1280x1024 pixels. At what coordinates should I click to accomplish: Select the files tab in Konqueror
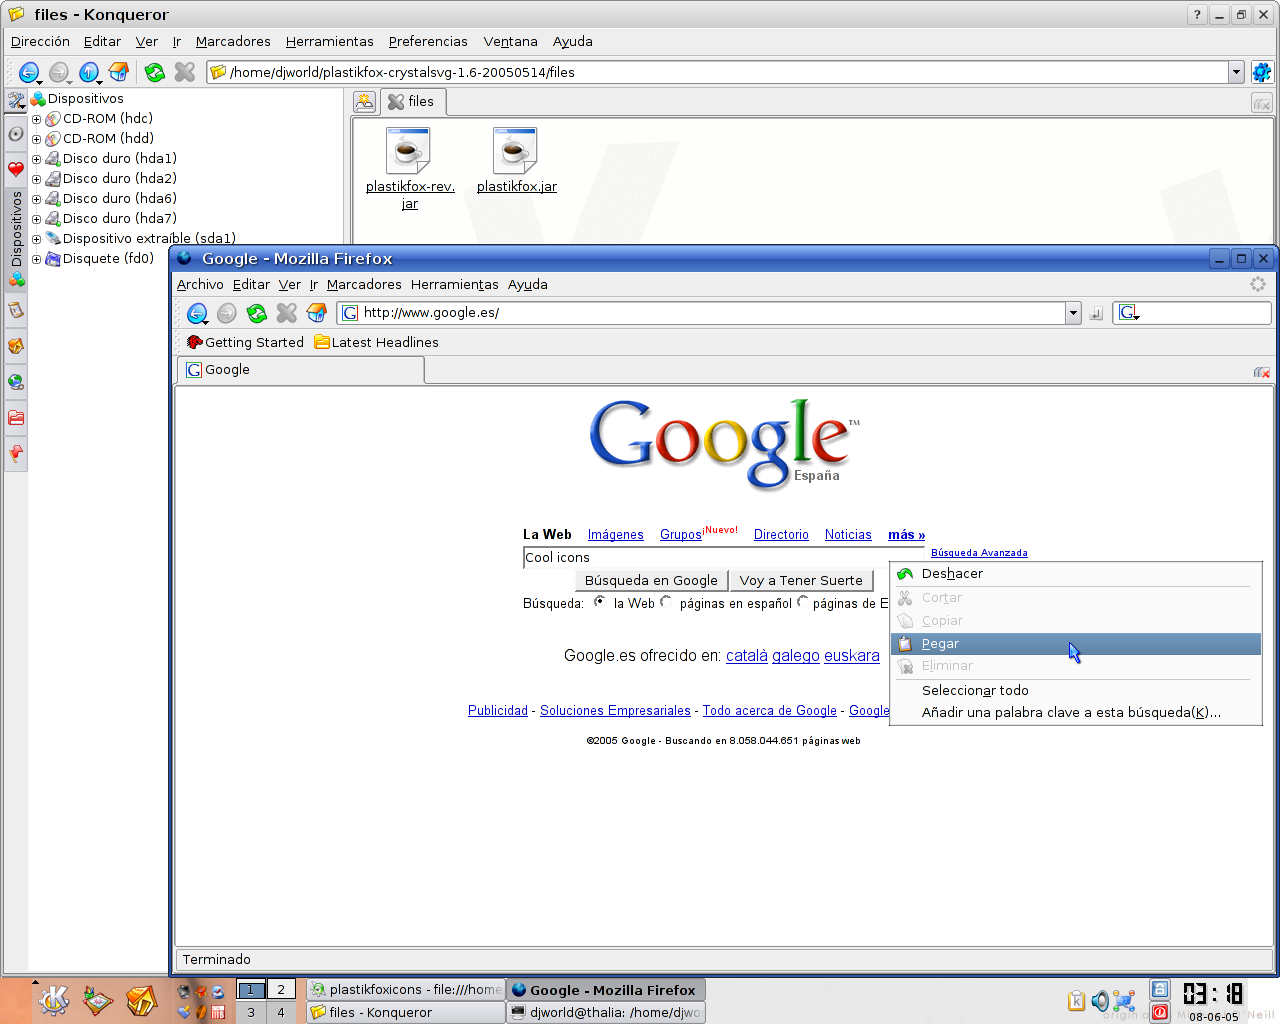coord(412,102)
